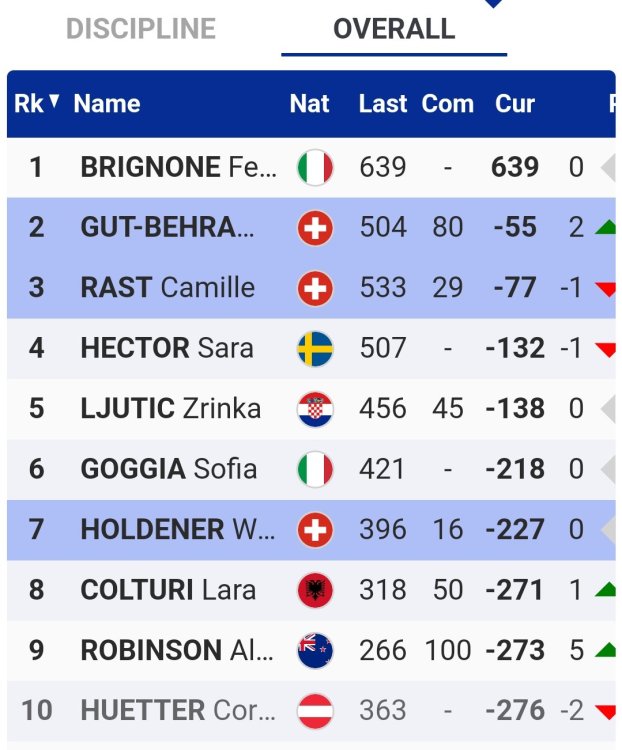Click Austria flag next to HUETTER

[x=315, y=711]
